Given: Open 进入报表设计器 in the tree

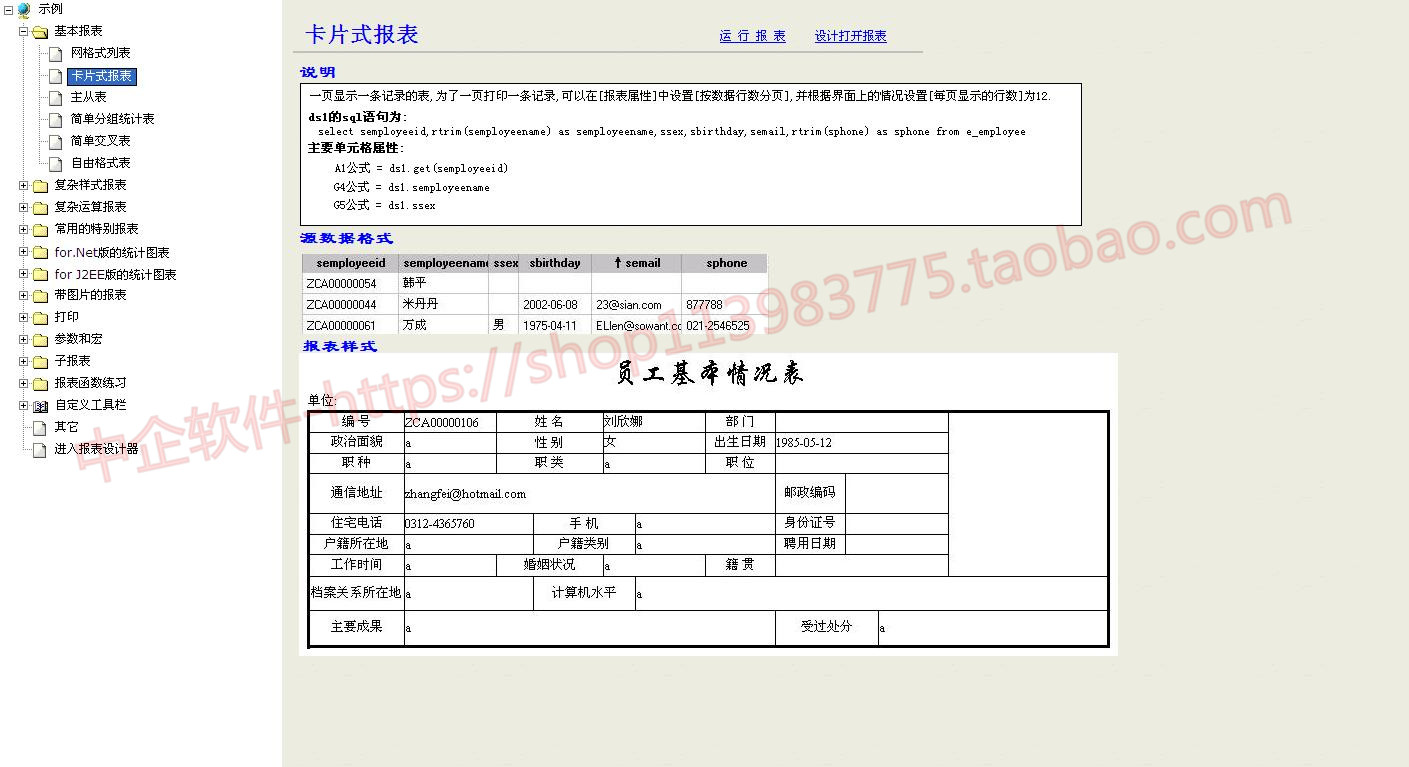Looking at the screenshot, I should (96, 449).
